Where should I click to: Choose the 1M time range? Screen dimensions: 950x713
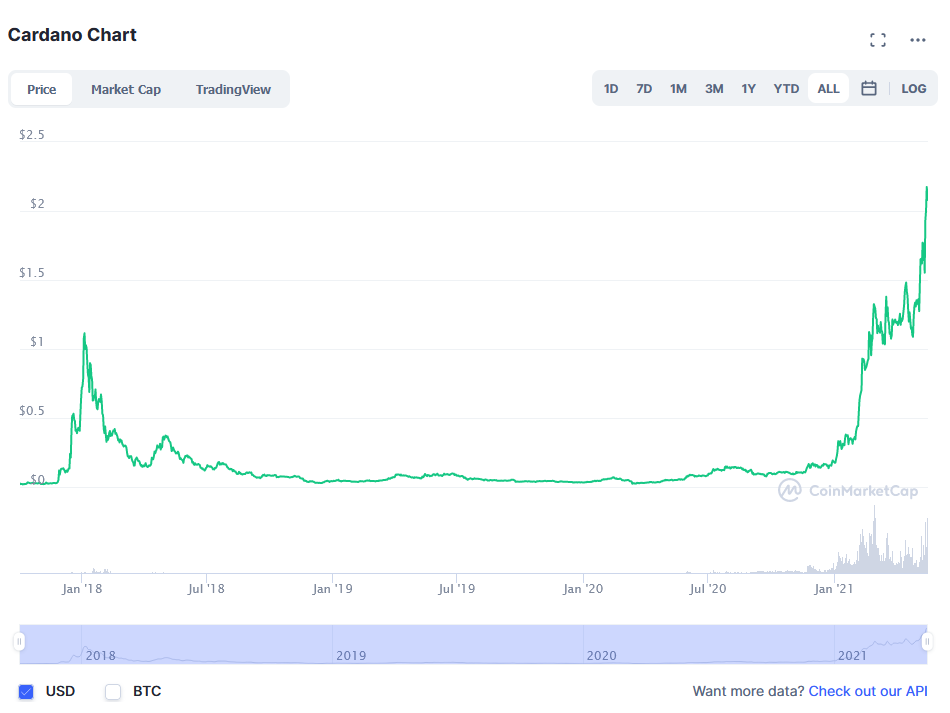pyautogui.click(x=678, y=88)
